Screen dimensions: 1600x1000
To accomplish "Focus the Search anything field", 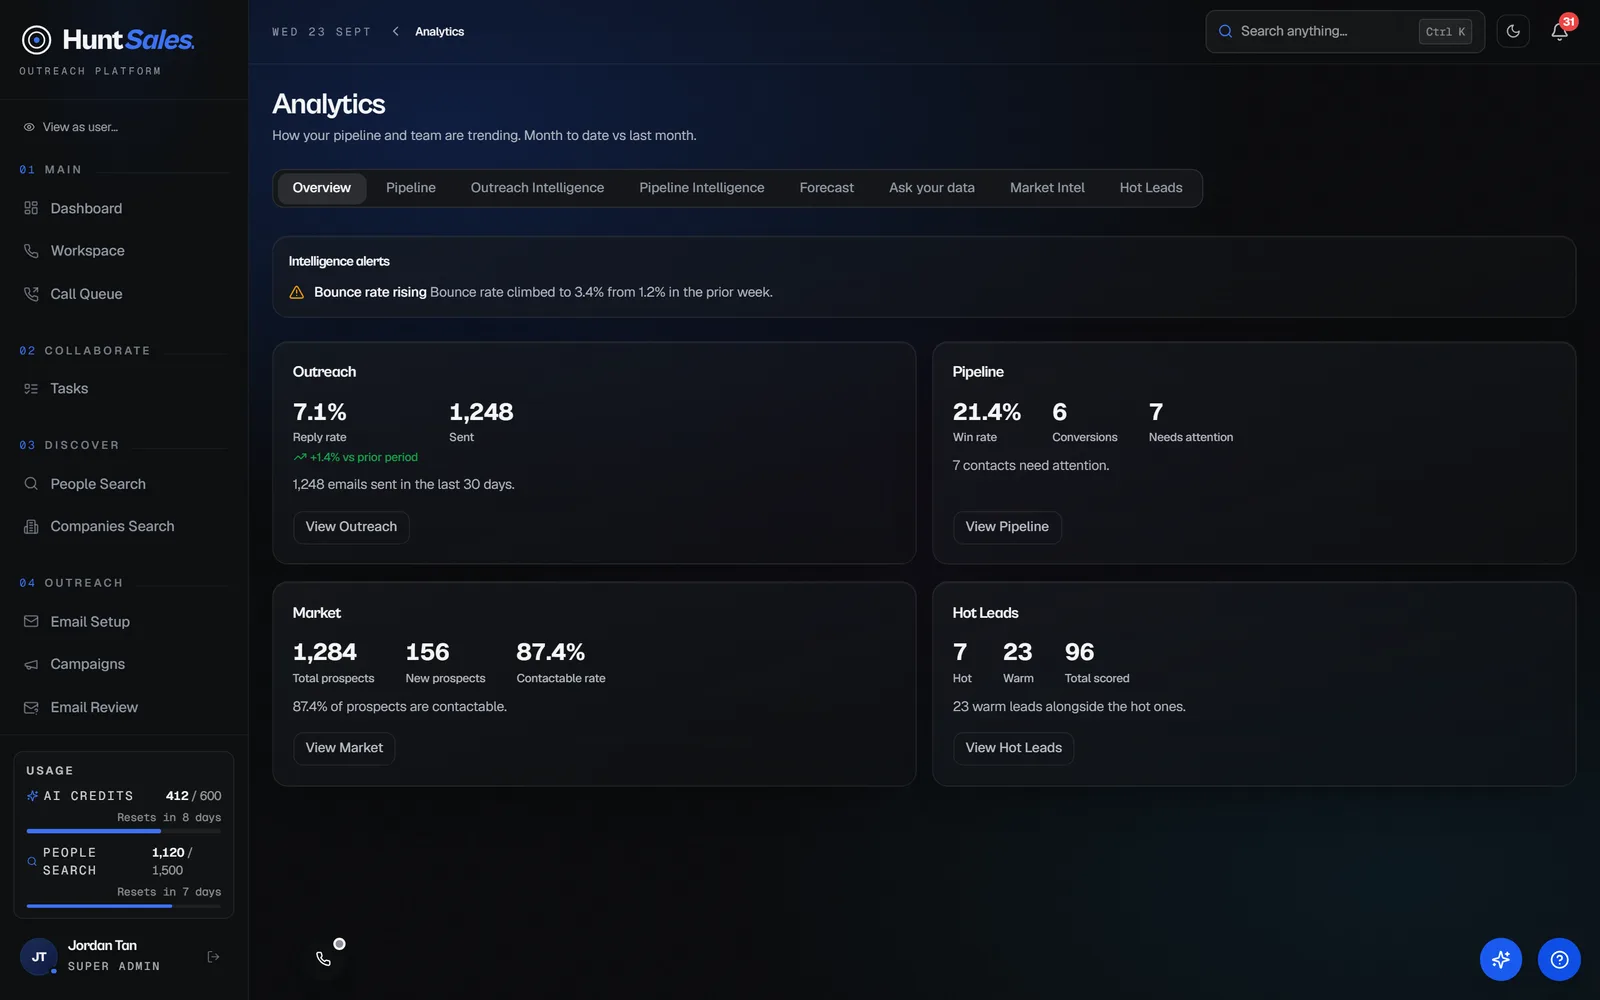I will tap(1345, 32).
